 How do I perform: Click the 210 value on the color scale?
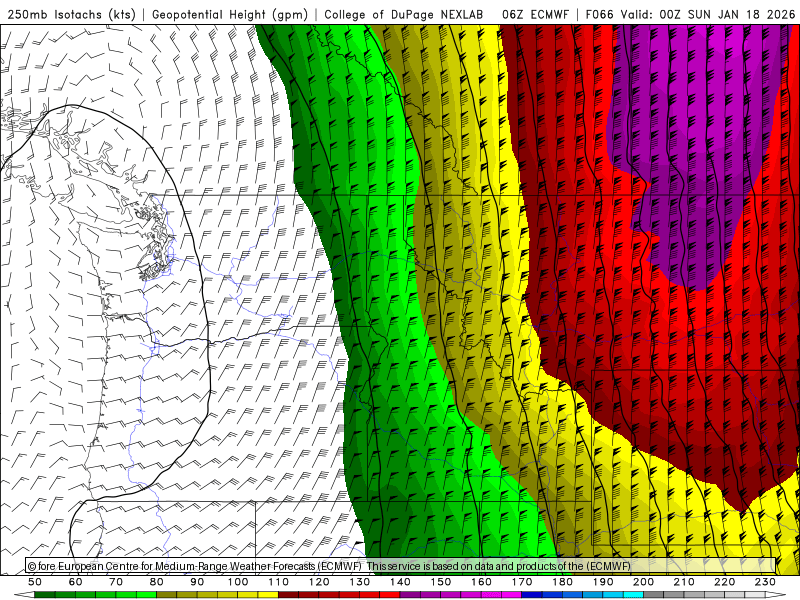684,582
